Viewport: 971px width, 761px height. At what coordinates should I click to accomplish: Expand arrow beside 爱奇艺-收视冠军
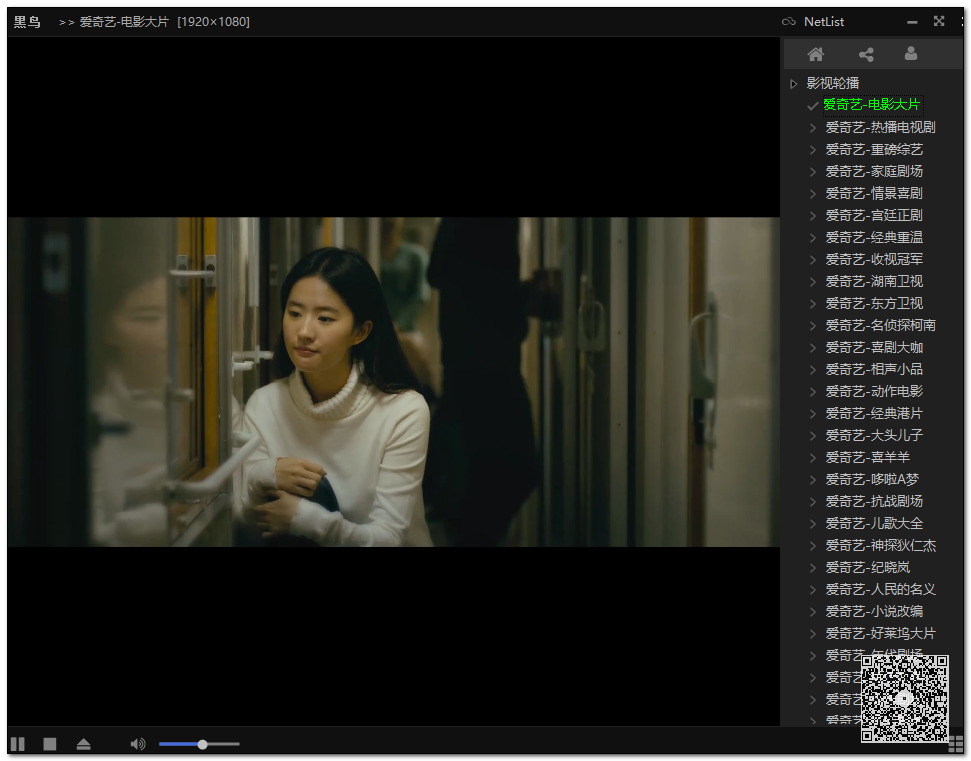tap(812, 259)
